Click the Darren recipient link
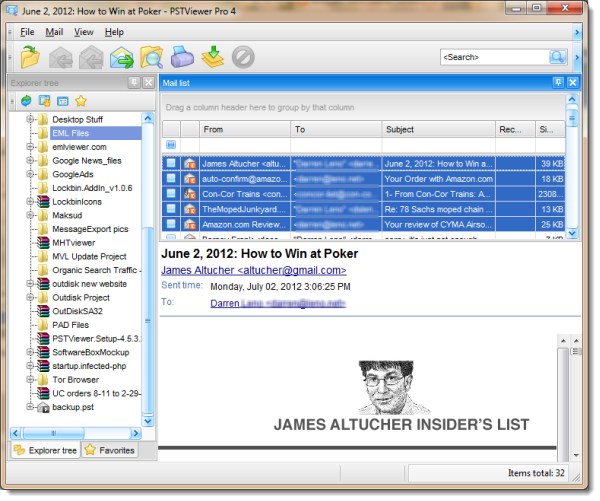 coord(278,304)
